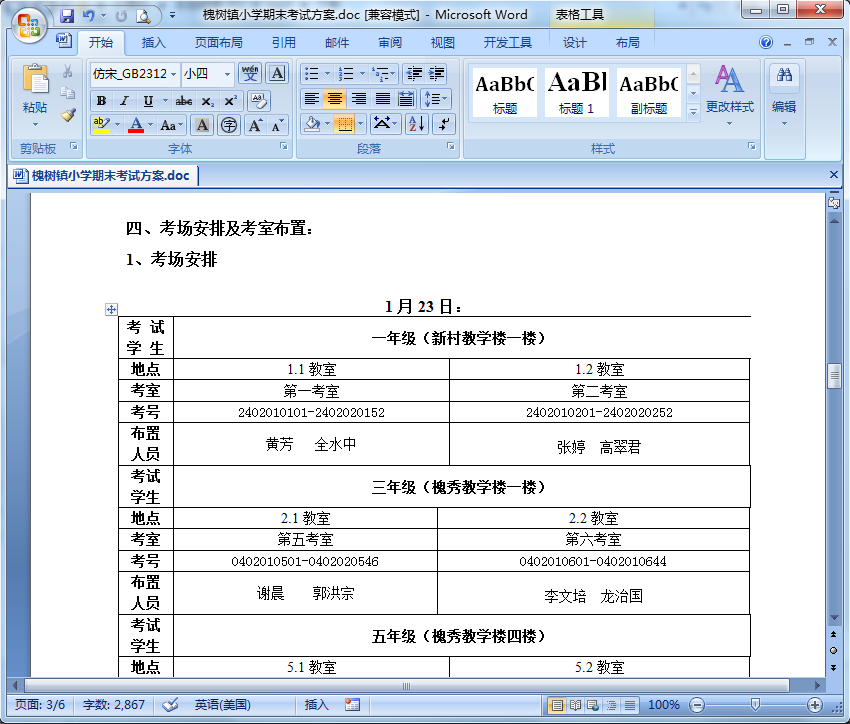Select the underline icon

point(148,100)
